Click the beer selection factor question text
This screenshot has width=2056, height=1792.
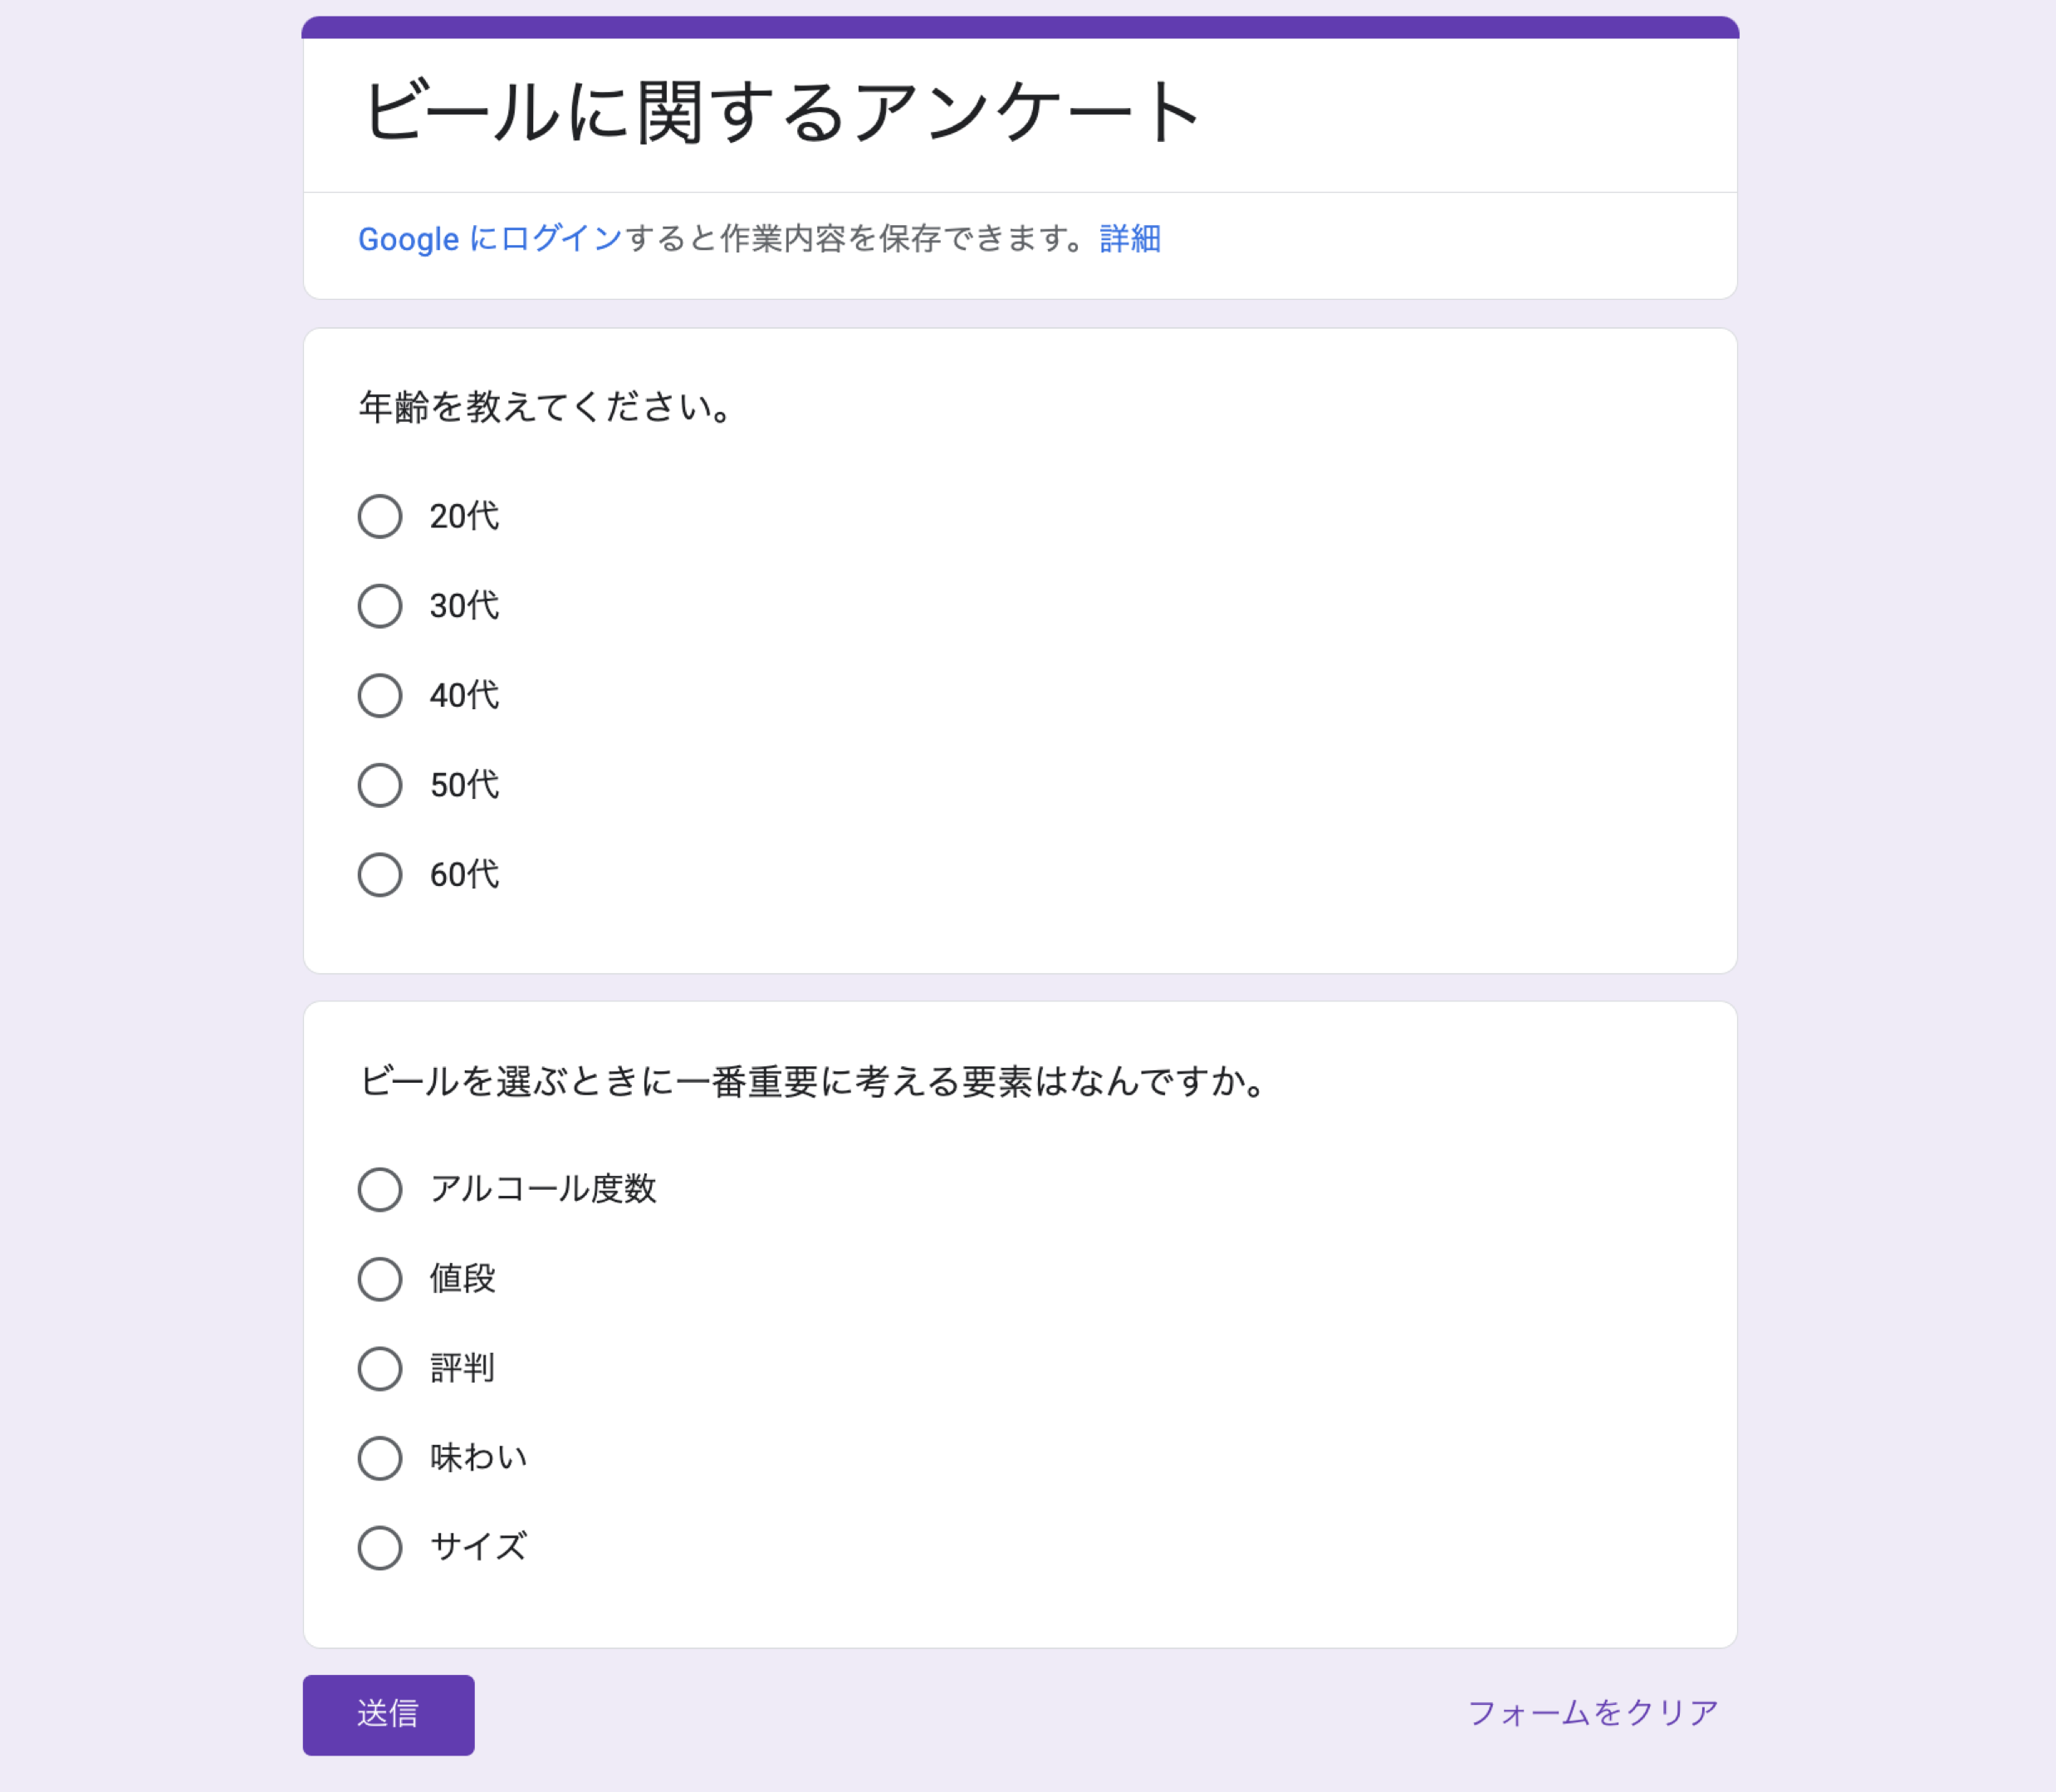click(x=814, y=1081)
